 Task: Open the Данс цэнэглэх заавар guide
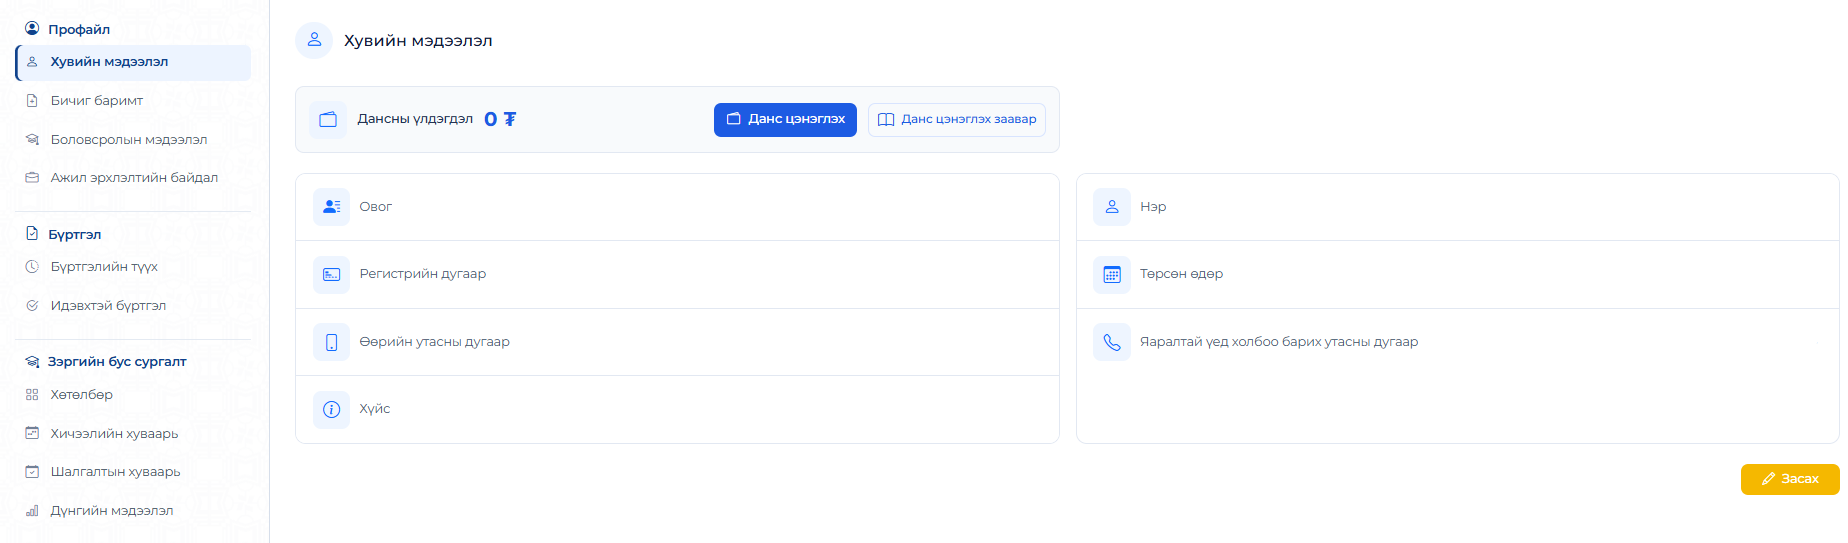(x=957, y=119)
